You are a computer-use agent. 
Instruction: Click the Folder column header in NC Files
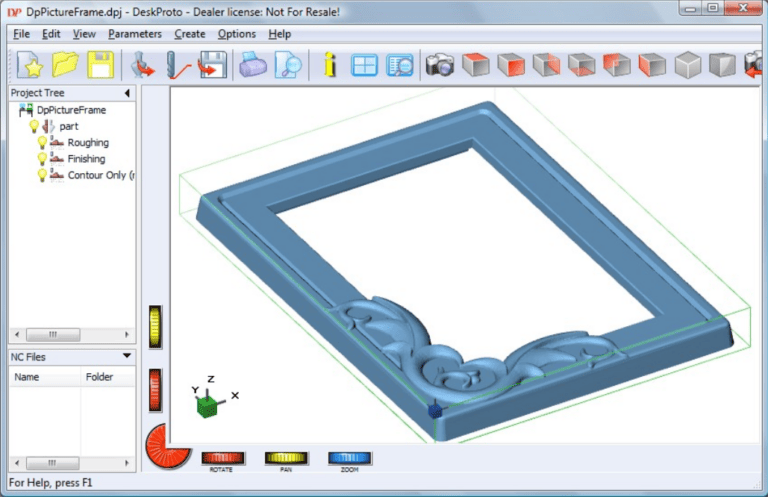(x=99, y=377)
